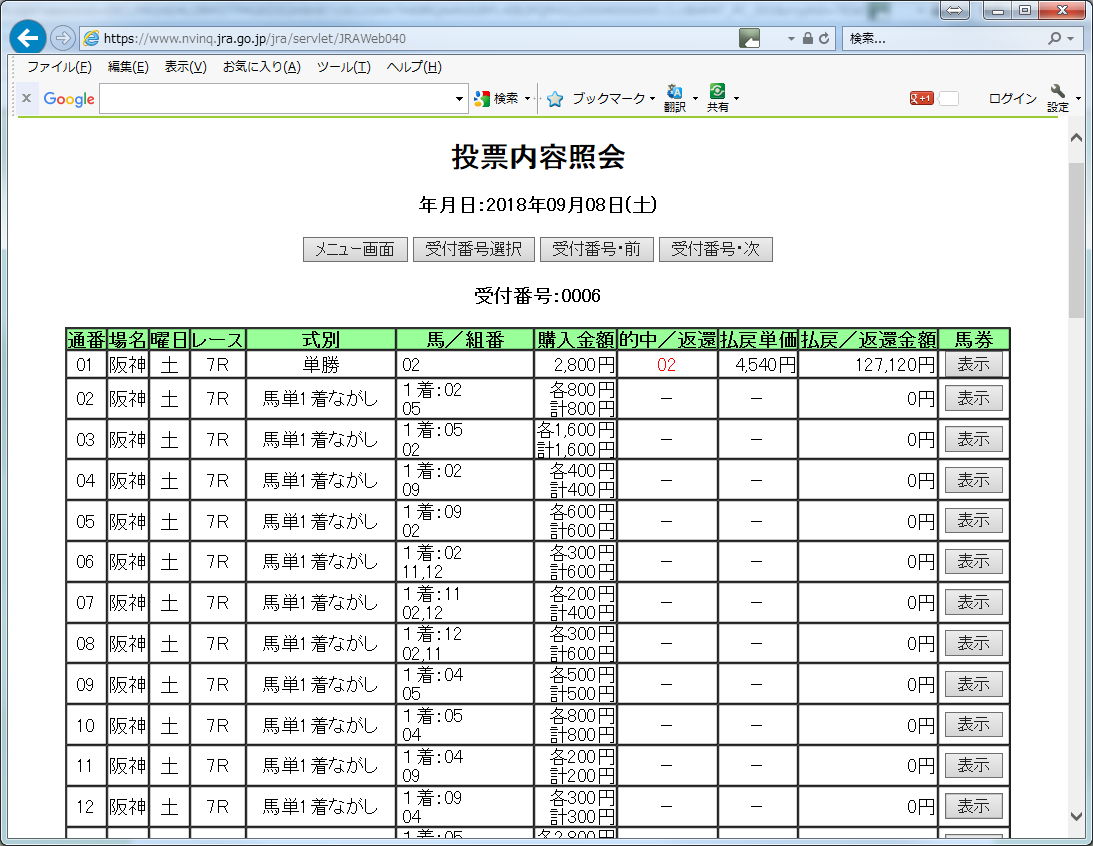
Task: Click 表示 button for row 11
Action: click(x=974, y=765)
